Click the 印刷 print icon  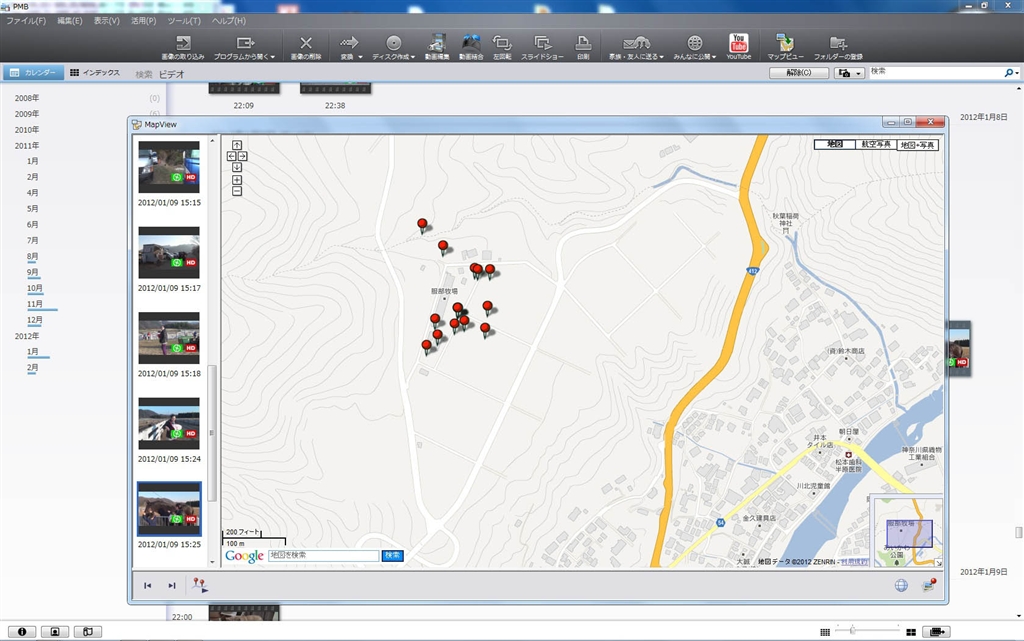583,44
